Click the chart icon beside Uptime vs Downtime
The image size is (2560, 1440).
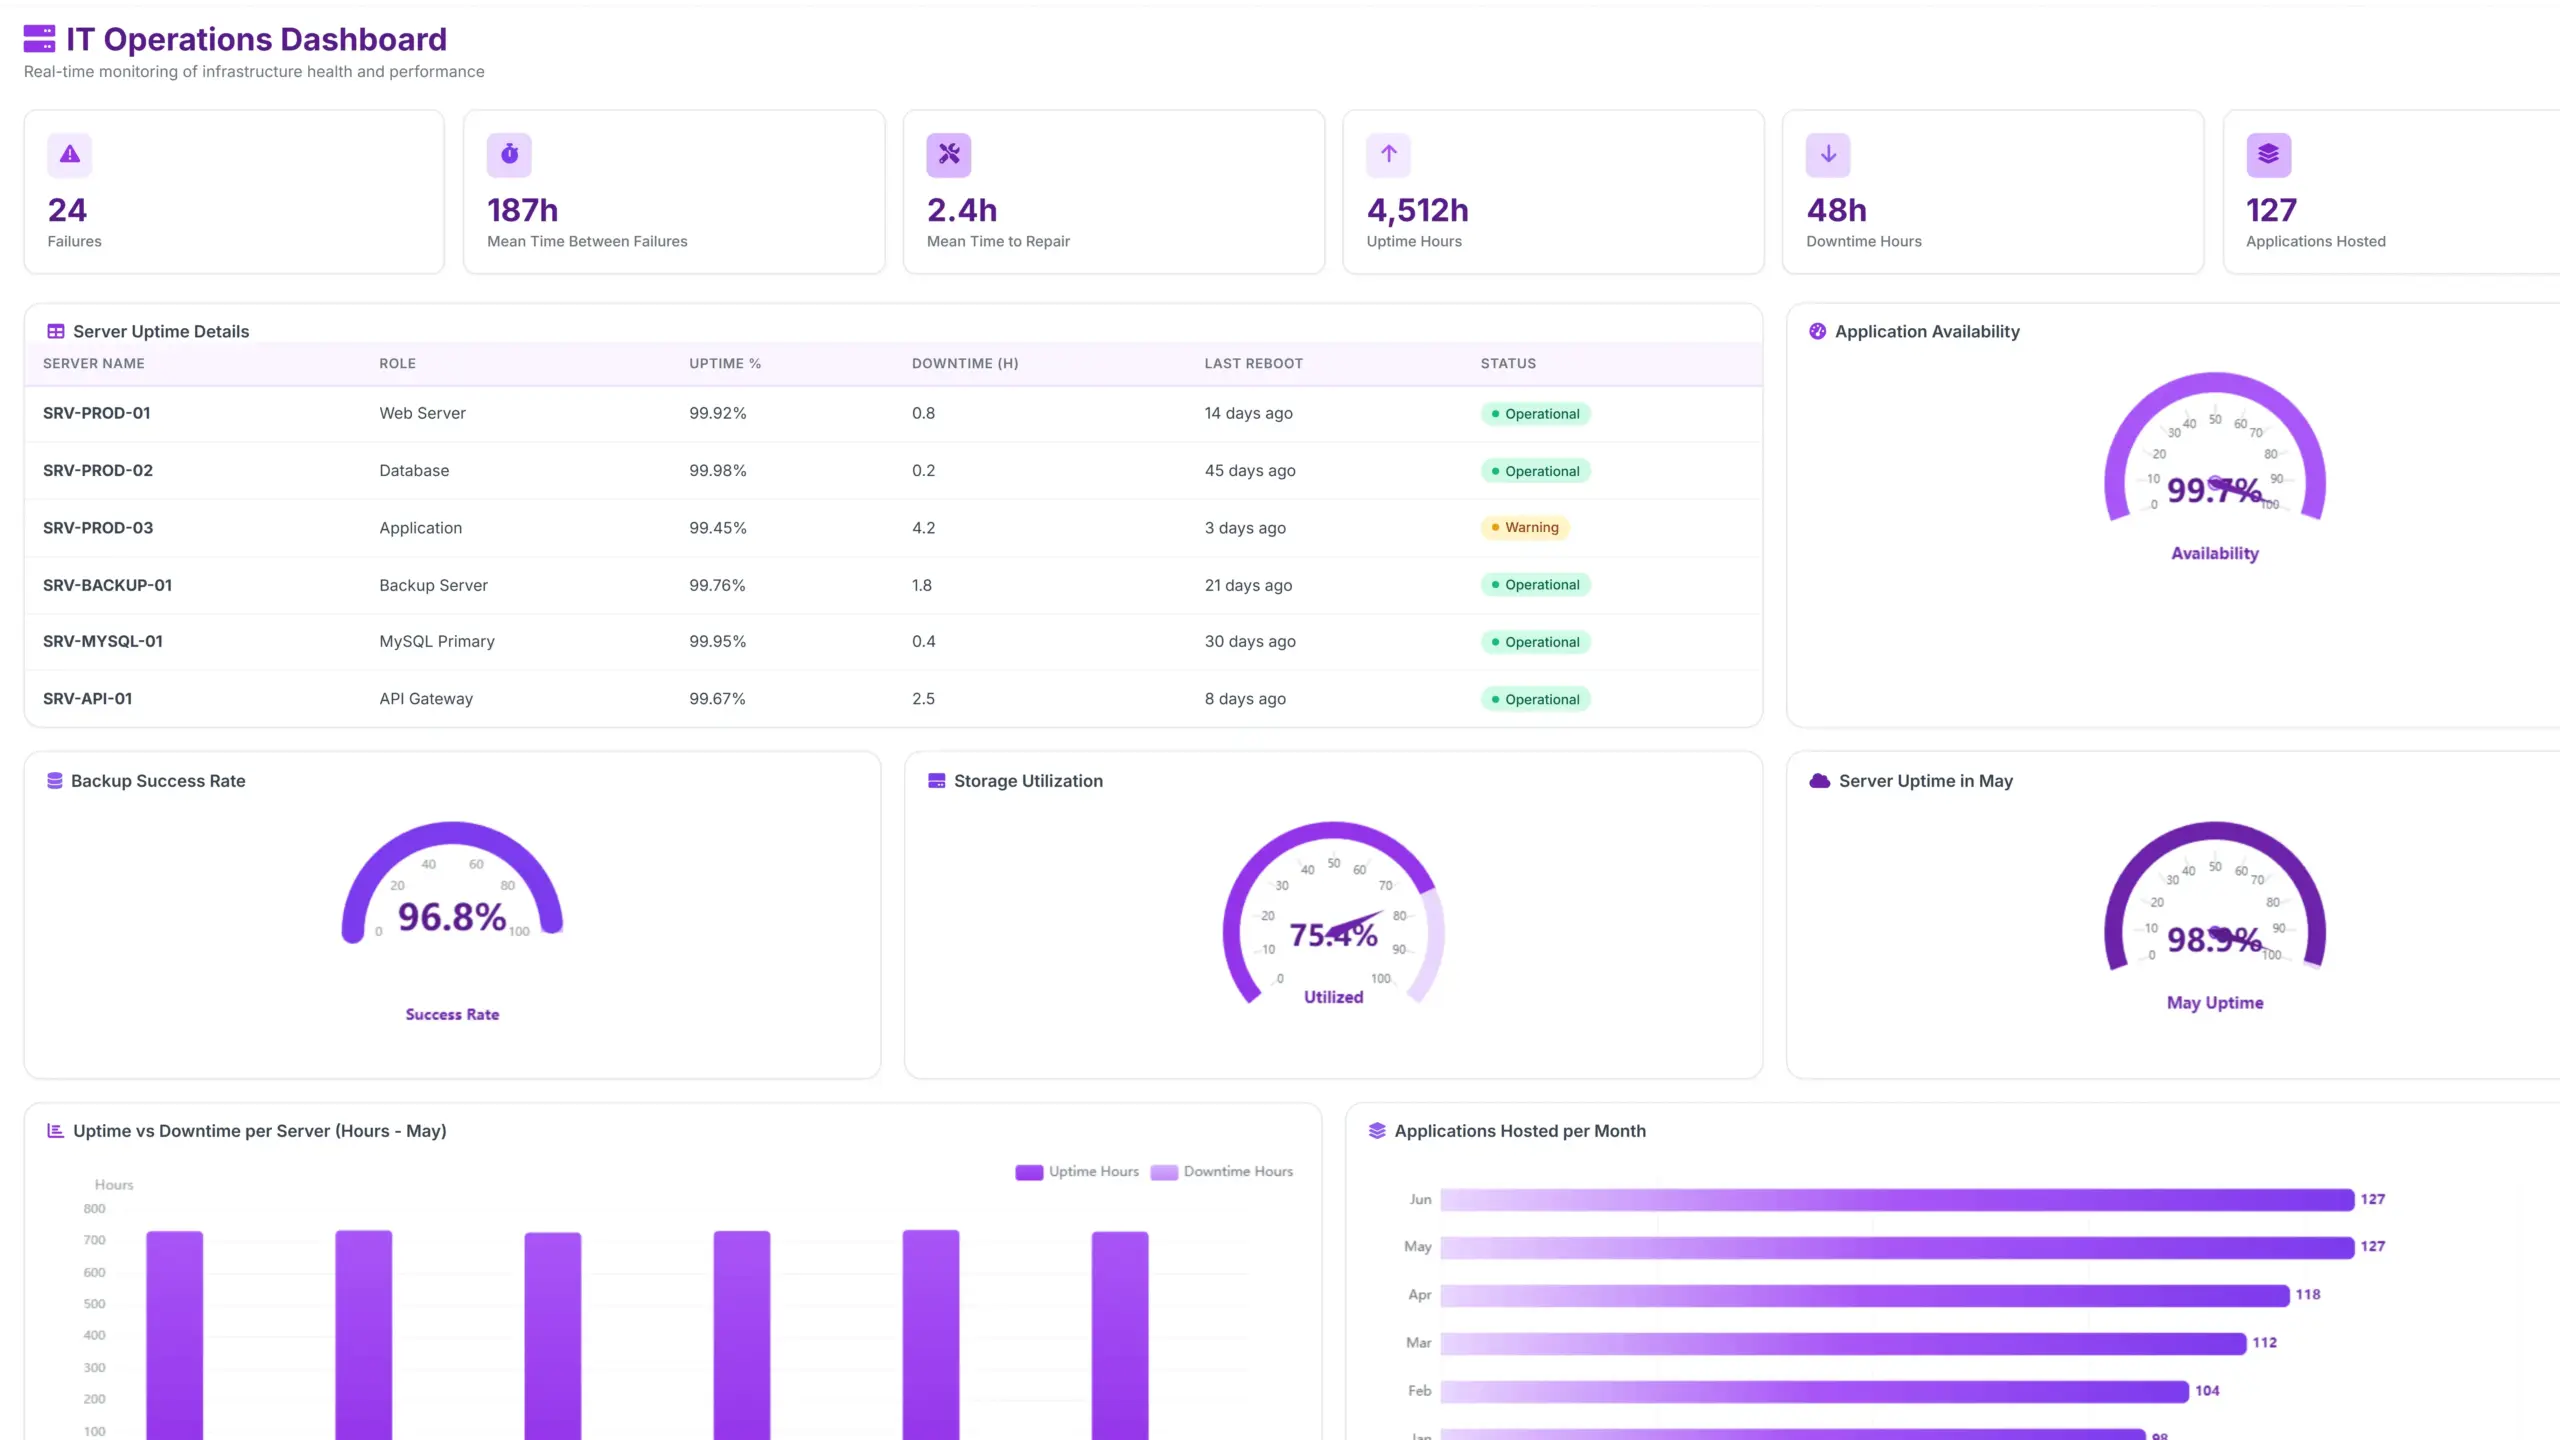[x=55, y=1131]
